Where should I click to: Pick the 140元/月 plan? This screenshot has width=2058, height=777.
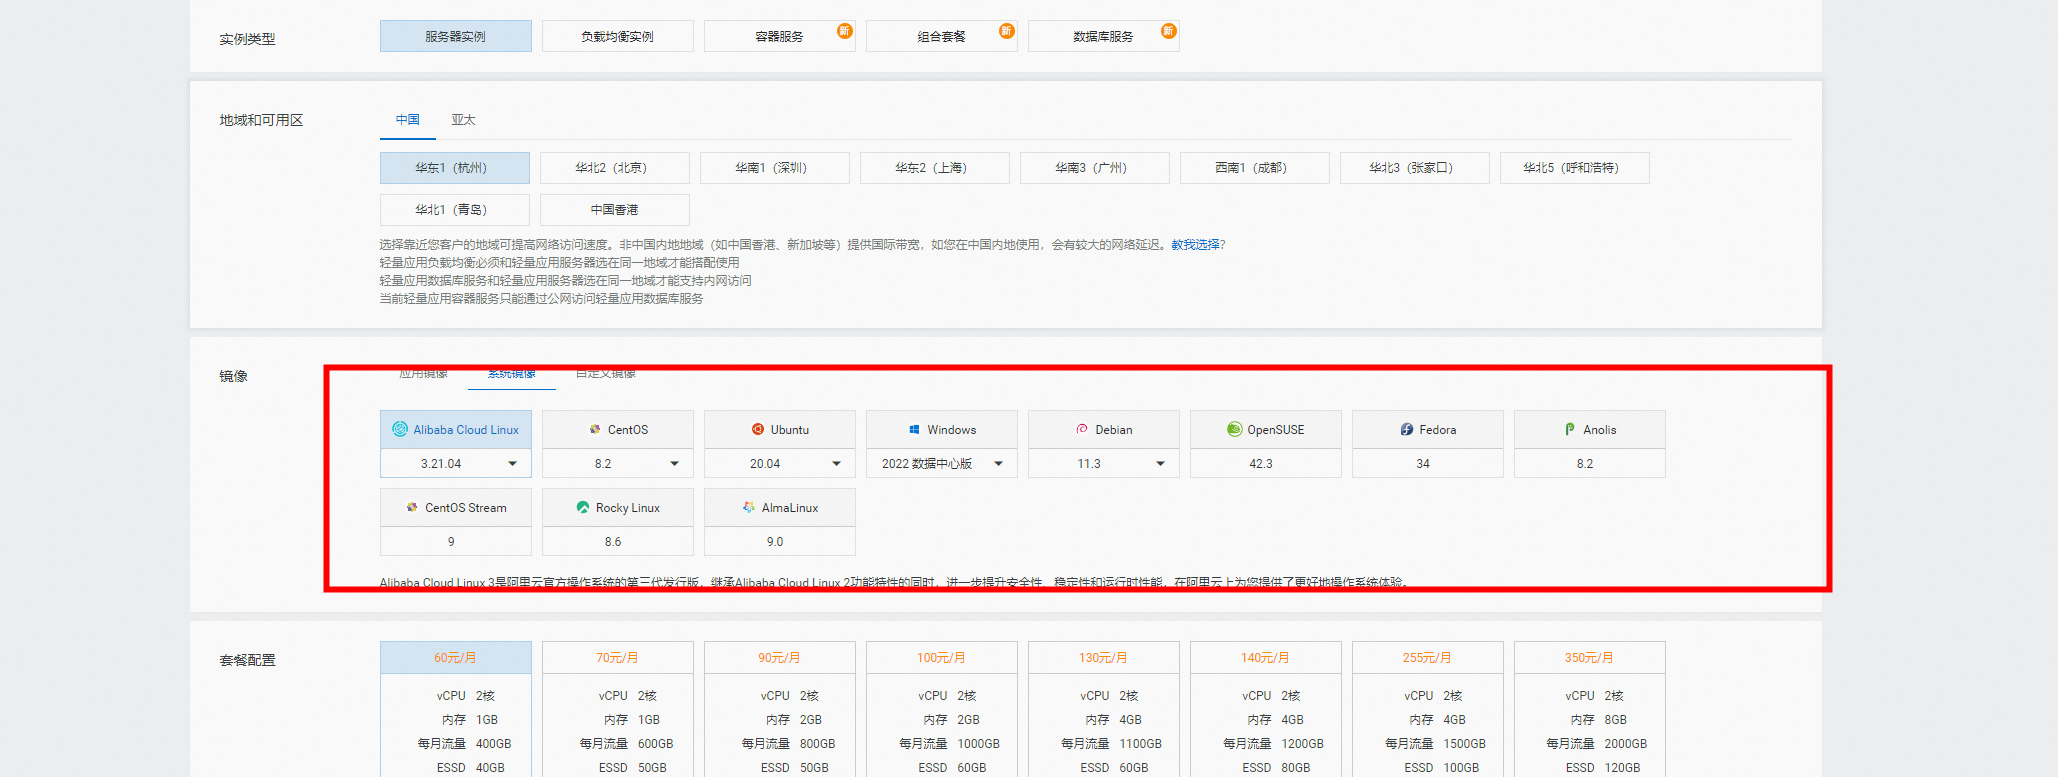[1266, 658]
